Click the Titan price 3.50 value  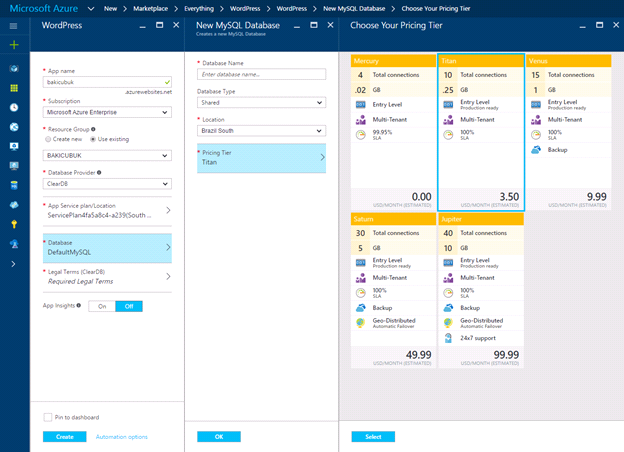[509, 197]
